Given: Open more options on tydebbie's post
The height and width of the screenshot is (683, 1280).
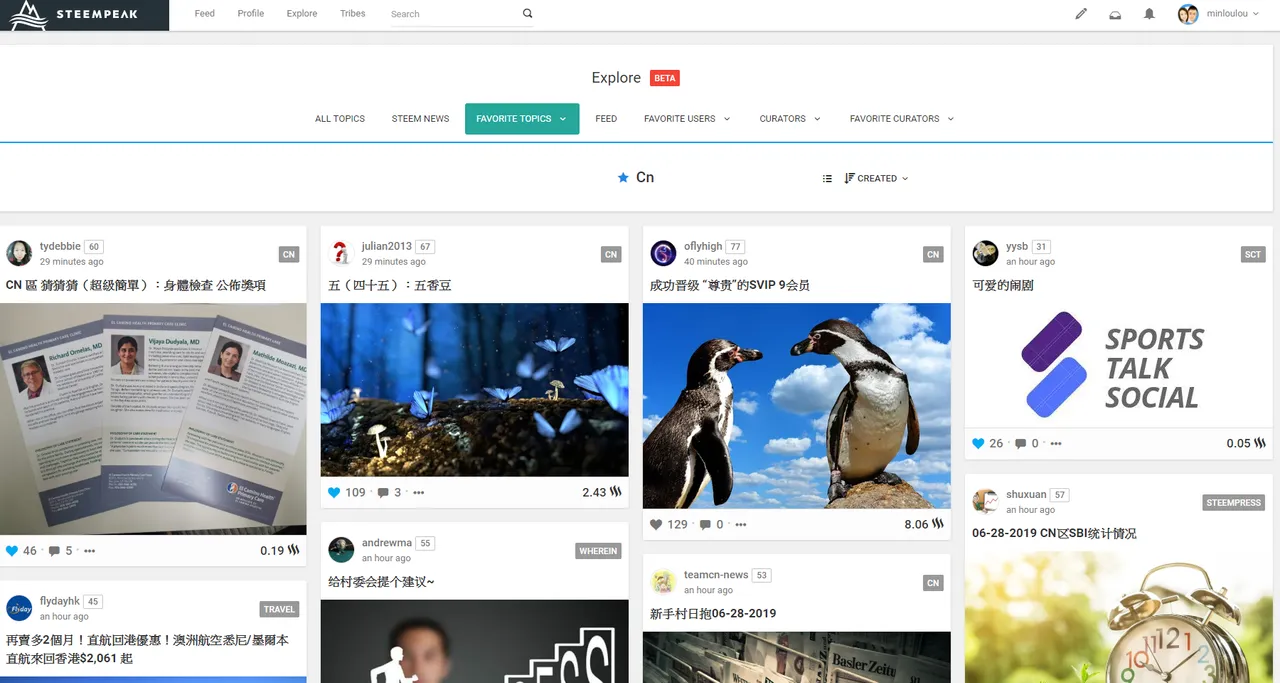Looking at the screenshot, I should 90,551.
